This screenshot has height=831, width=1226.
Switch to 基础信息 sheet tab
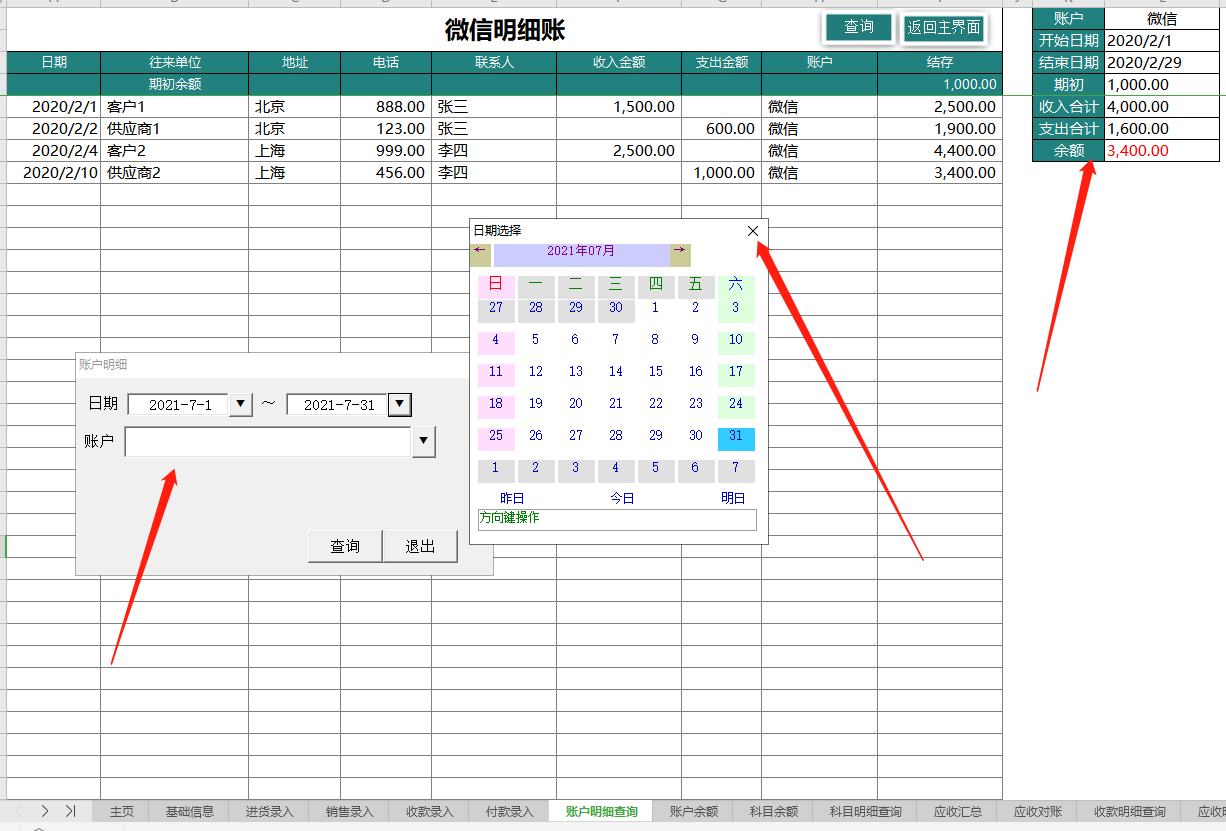tap(189, 811)
